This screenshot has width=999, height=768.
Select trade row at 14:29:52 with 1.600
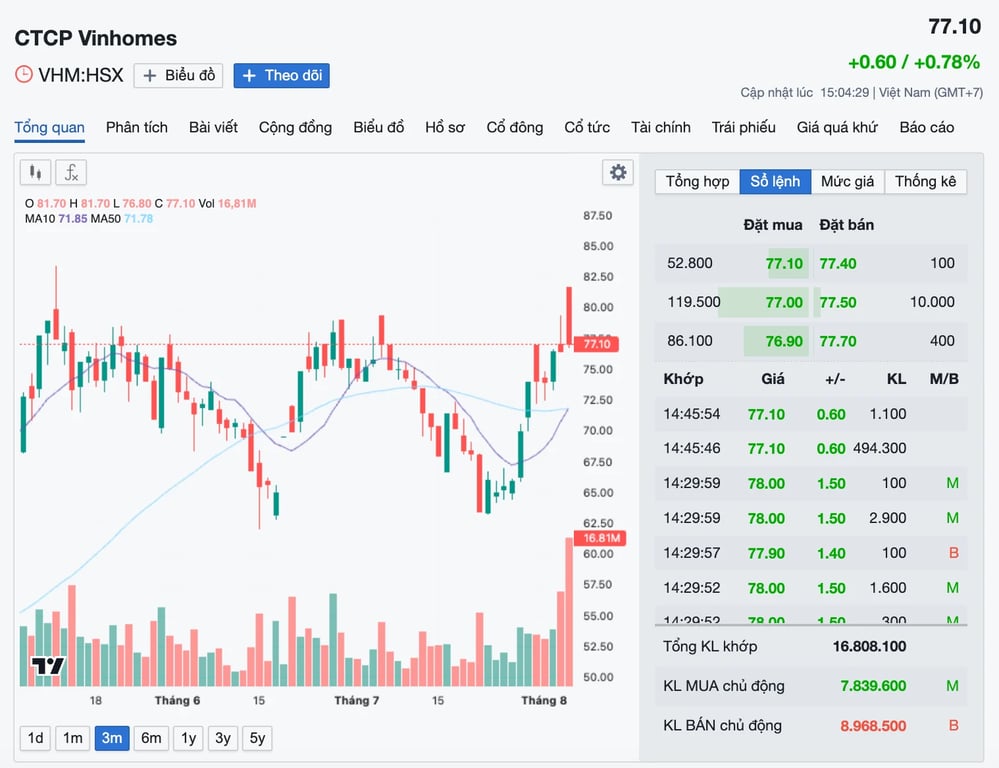(811, 588)
